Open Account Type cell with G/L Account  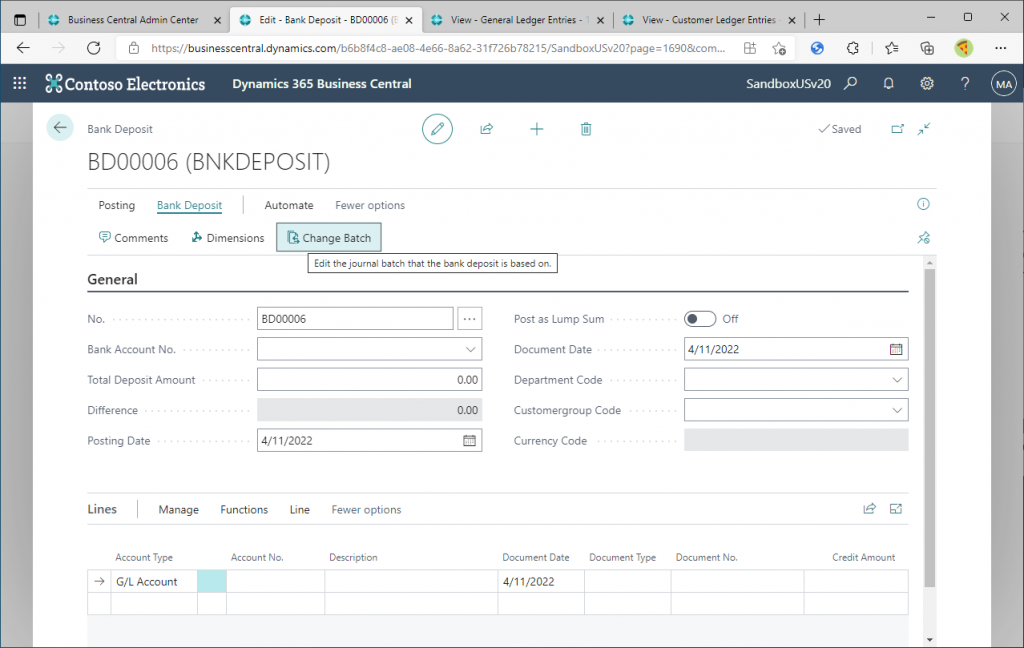point(154,581)
